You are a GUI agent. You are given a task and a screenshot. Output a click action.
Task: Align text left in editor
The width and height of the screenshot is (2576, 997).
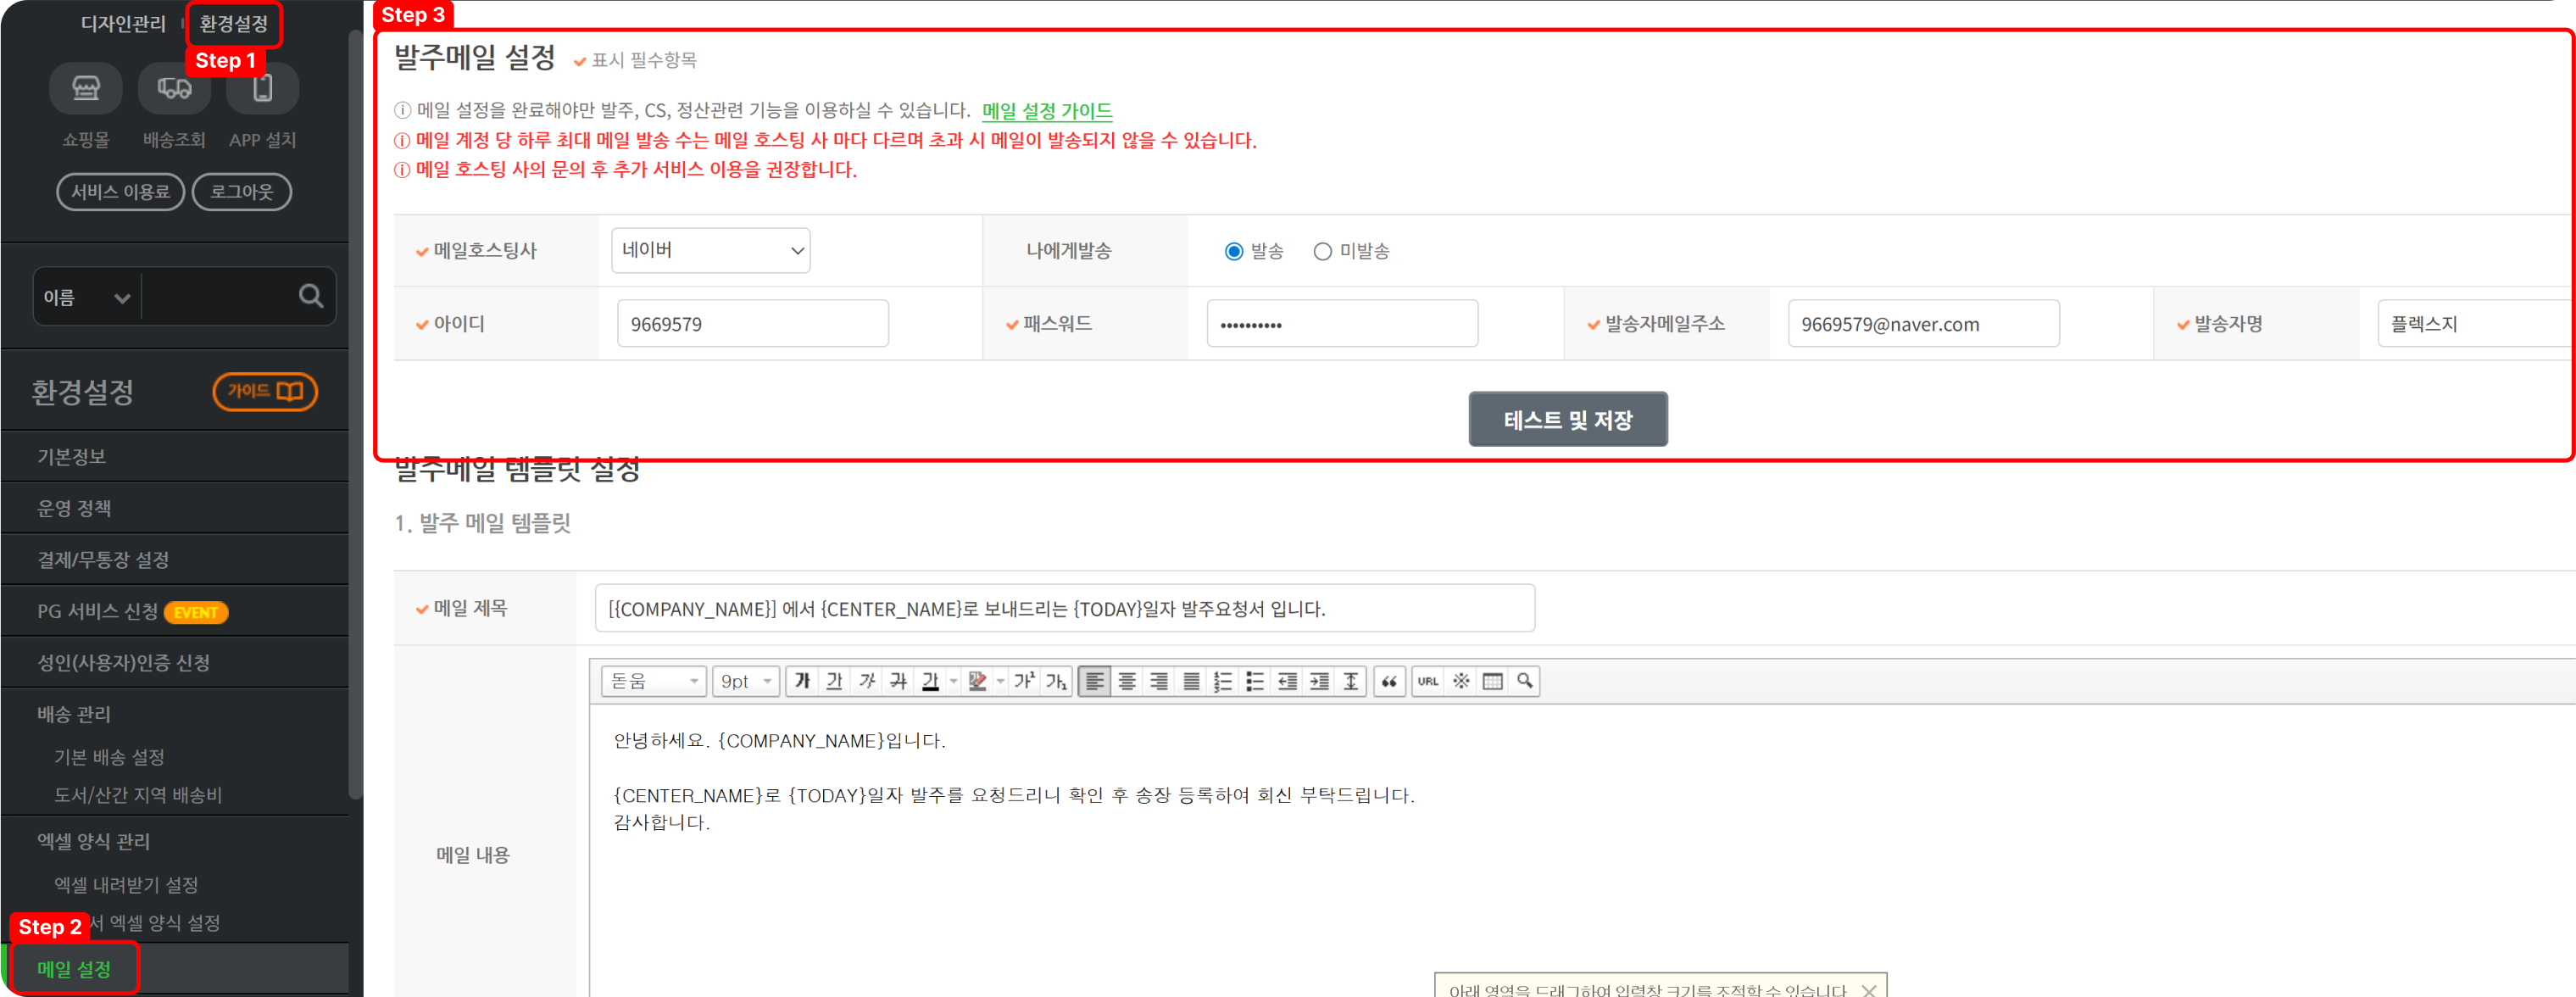(x=1095, y=681)
